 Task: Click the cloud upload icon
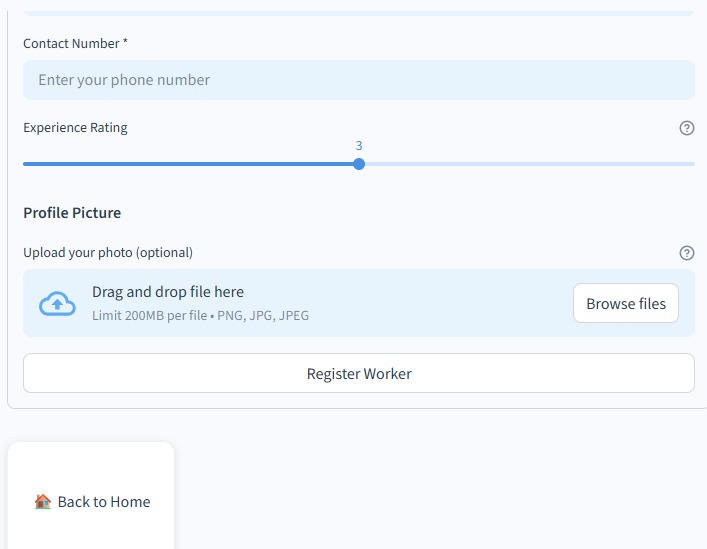57,303
